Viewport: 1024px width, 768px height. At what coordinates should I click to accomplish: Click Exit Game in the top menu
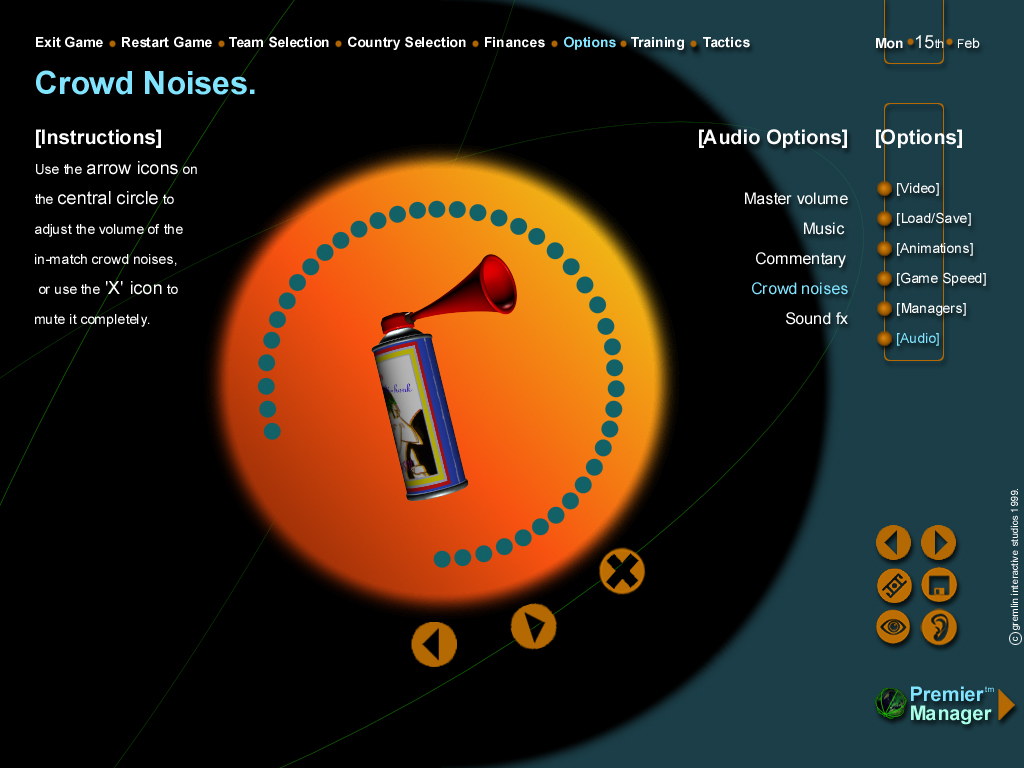(x=69, y=43)
